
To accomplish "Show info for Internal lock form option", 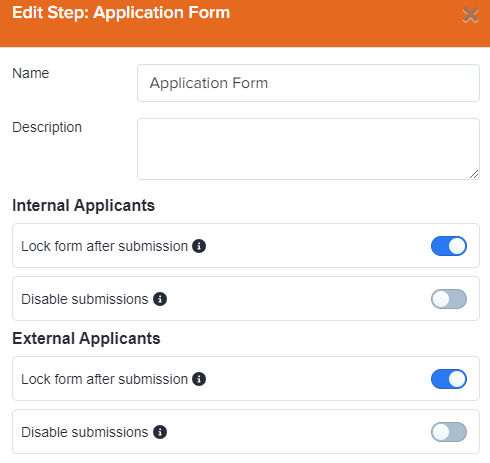I will (x=199, y=246).
